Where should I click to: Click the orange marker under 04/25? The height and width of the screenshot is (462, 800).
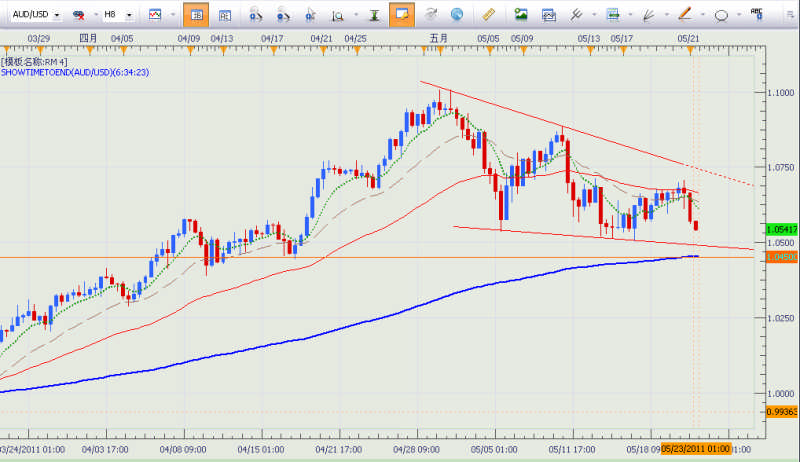pyautogui.click(x=357, y=50)
